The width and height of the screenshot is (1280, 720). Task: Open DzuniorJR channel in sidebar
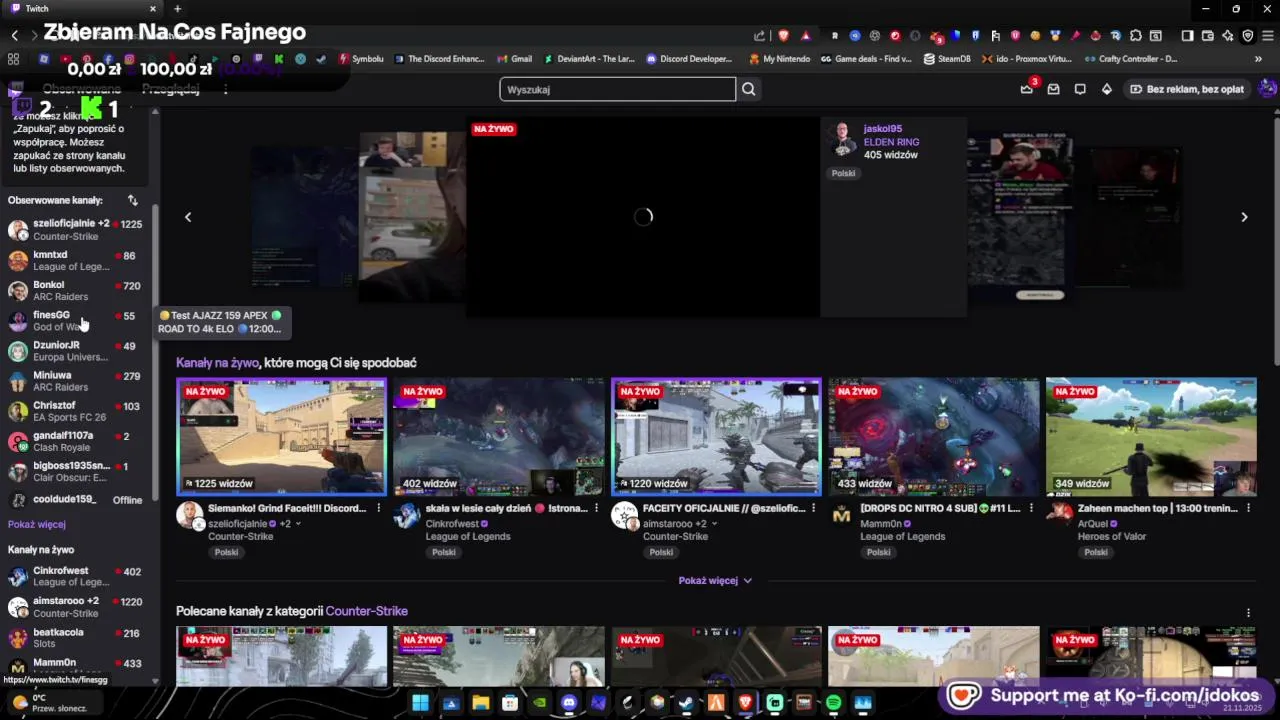[x=75, y=350]
